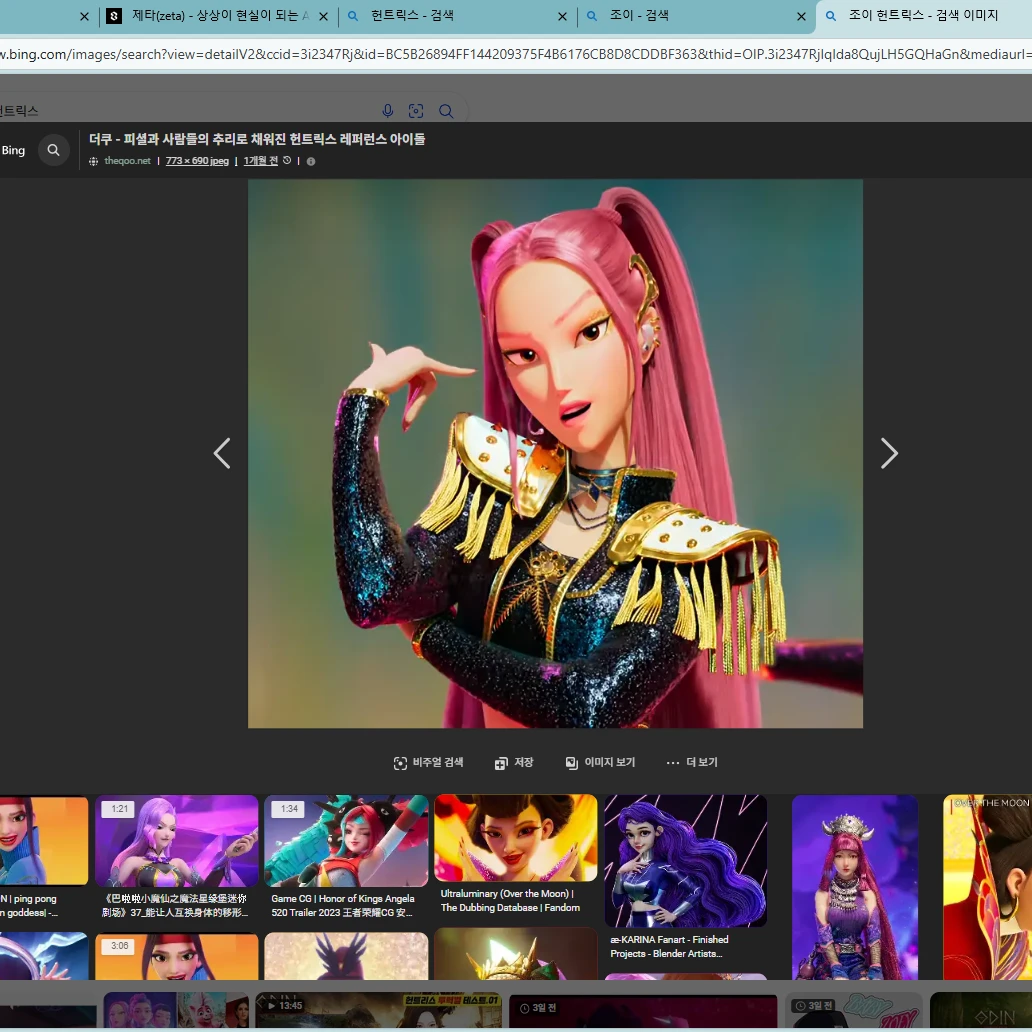The height and width of the screenshot is (1032, 1032).
Task: Go to the next image arrow
Action: coord(889,453)
